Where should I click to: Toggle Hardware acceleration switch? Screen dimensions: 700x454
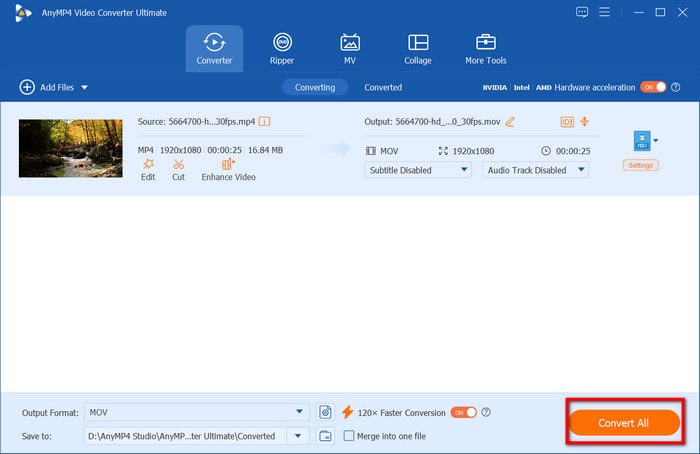pos(653,87)
